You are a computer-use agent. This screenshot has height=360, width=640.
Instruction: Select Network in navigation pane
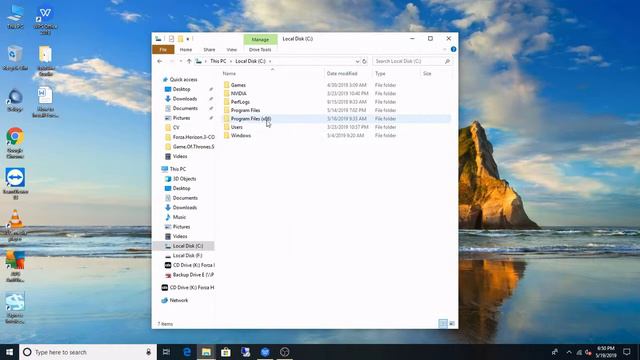click(x=179, y=300)
